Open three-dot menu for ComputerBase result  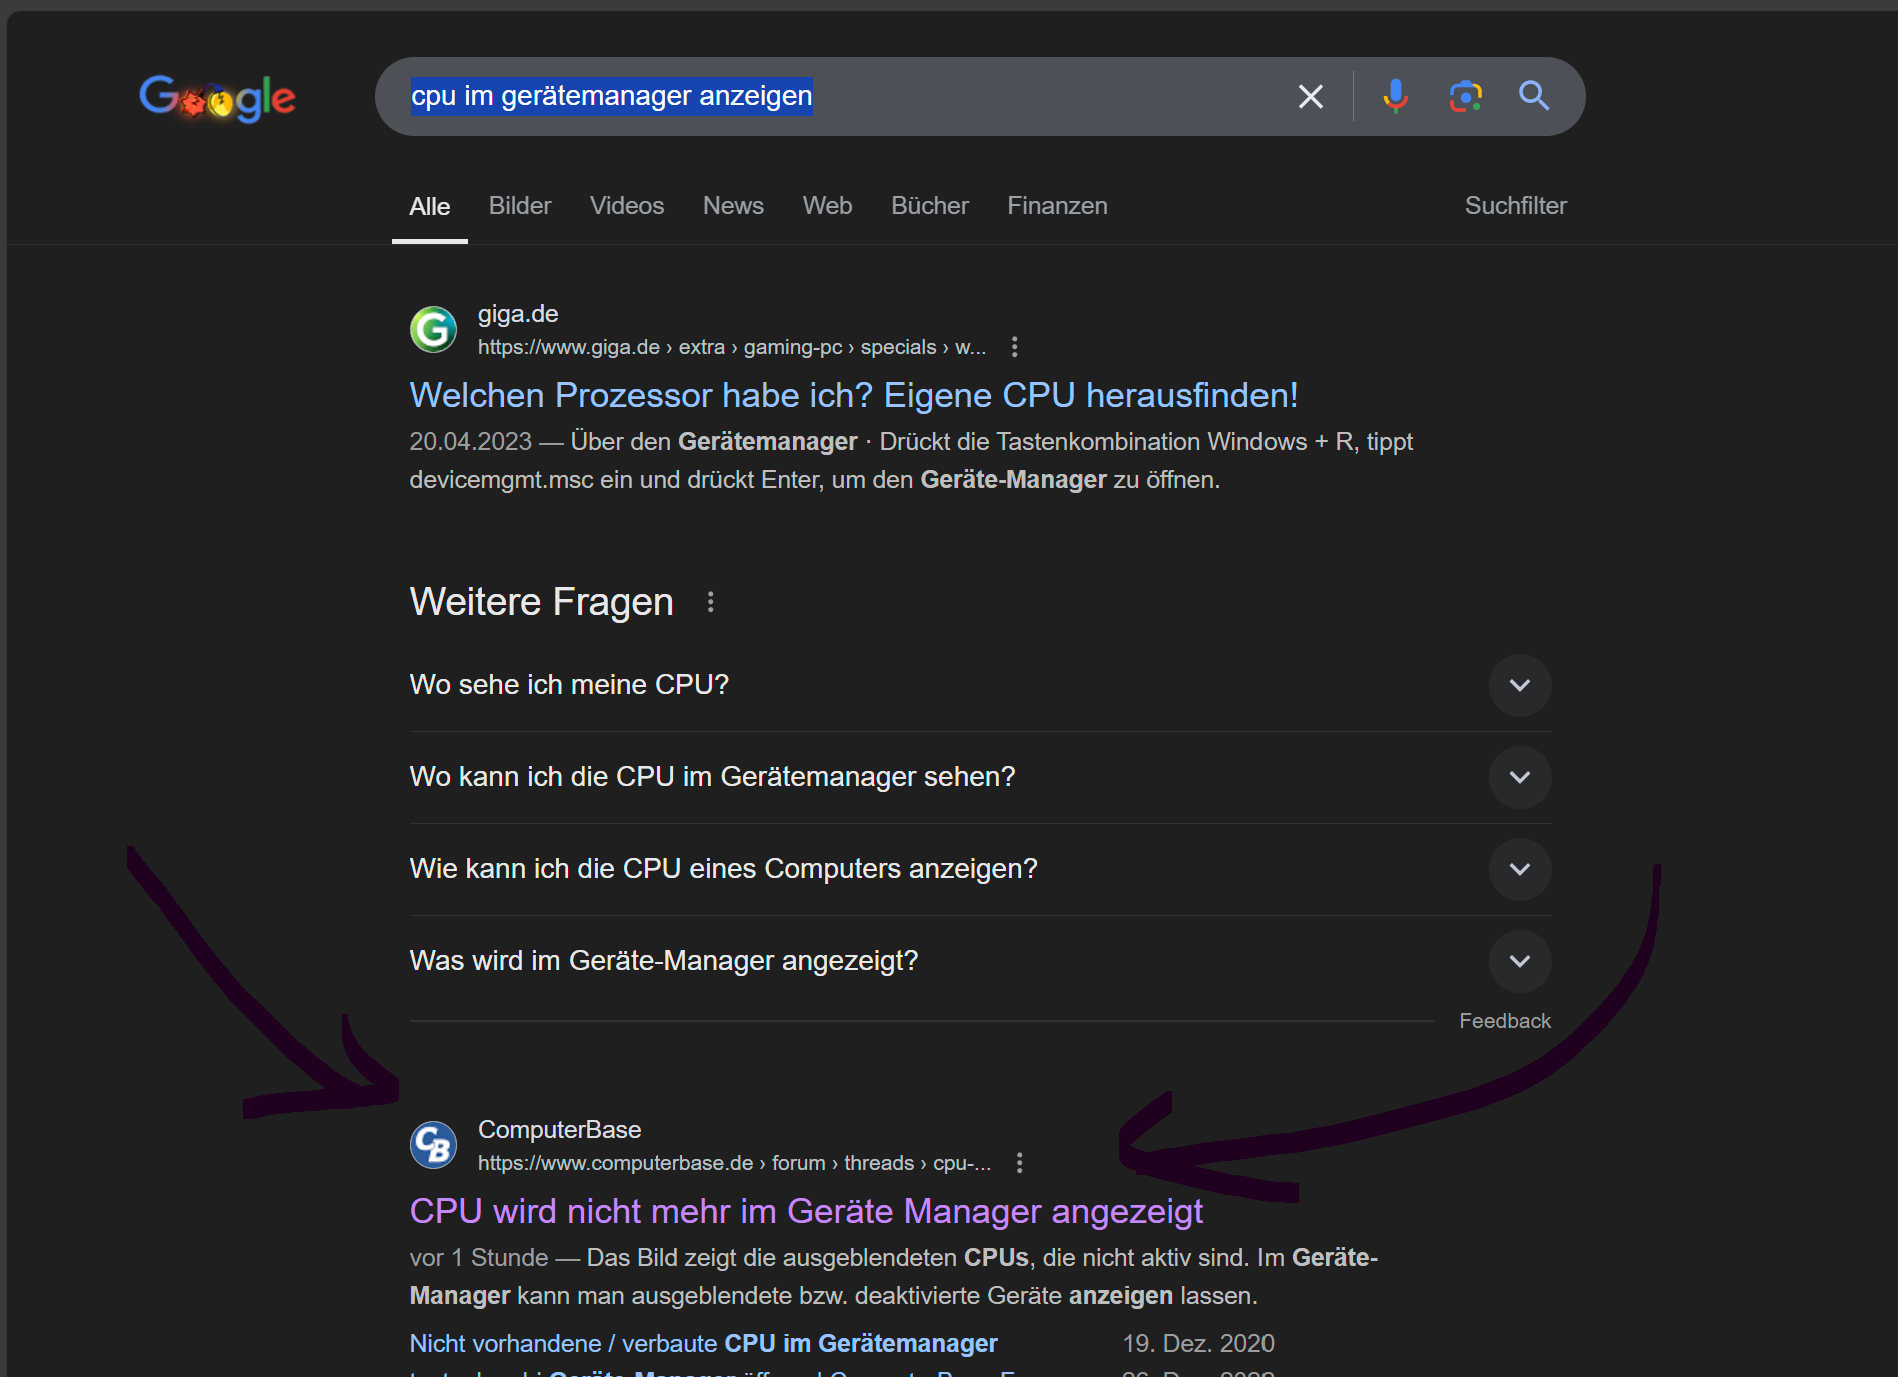click(x=1019, y=1163)
